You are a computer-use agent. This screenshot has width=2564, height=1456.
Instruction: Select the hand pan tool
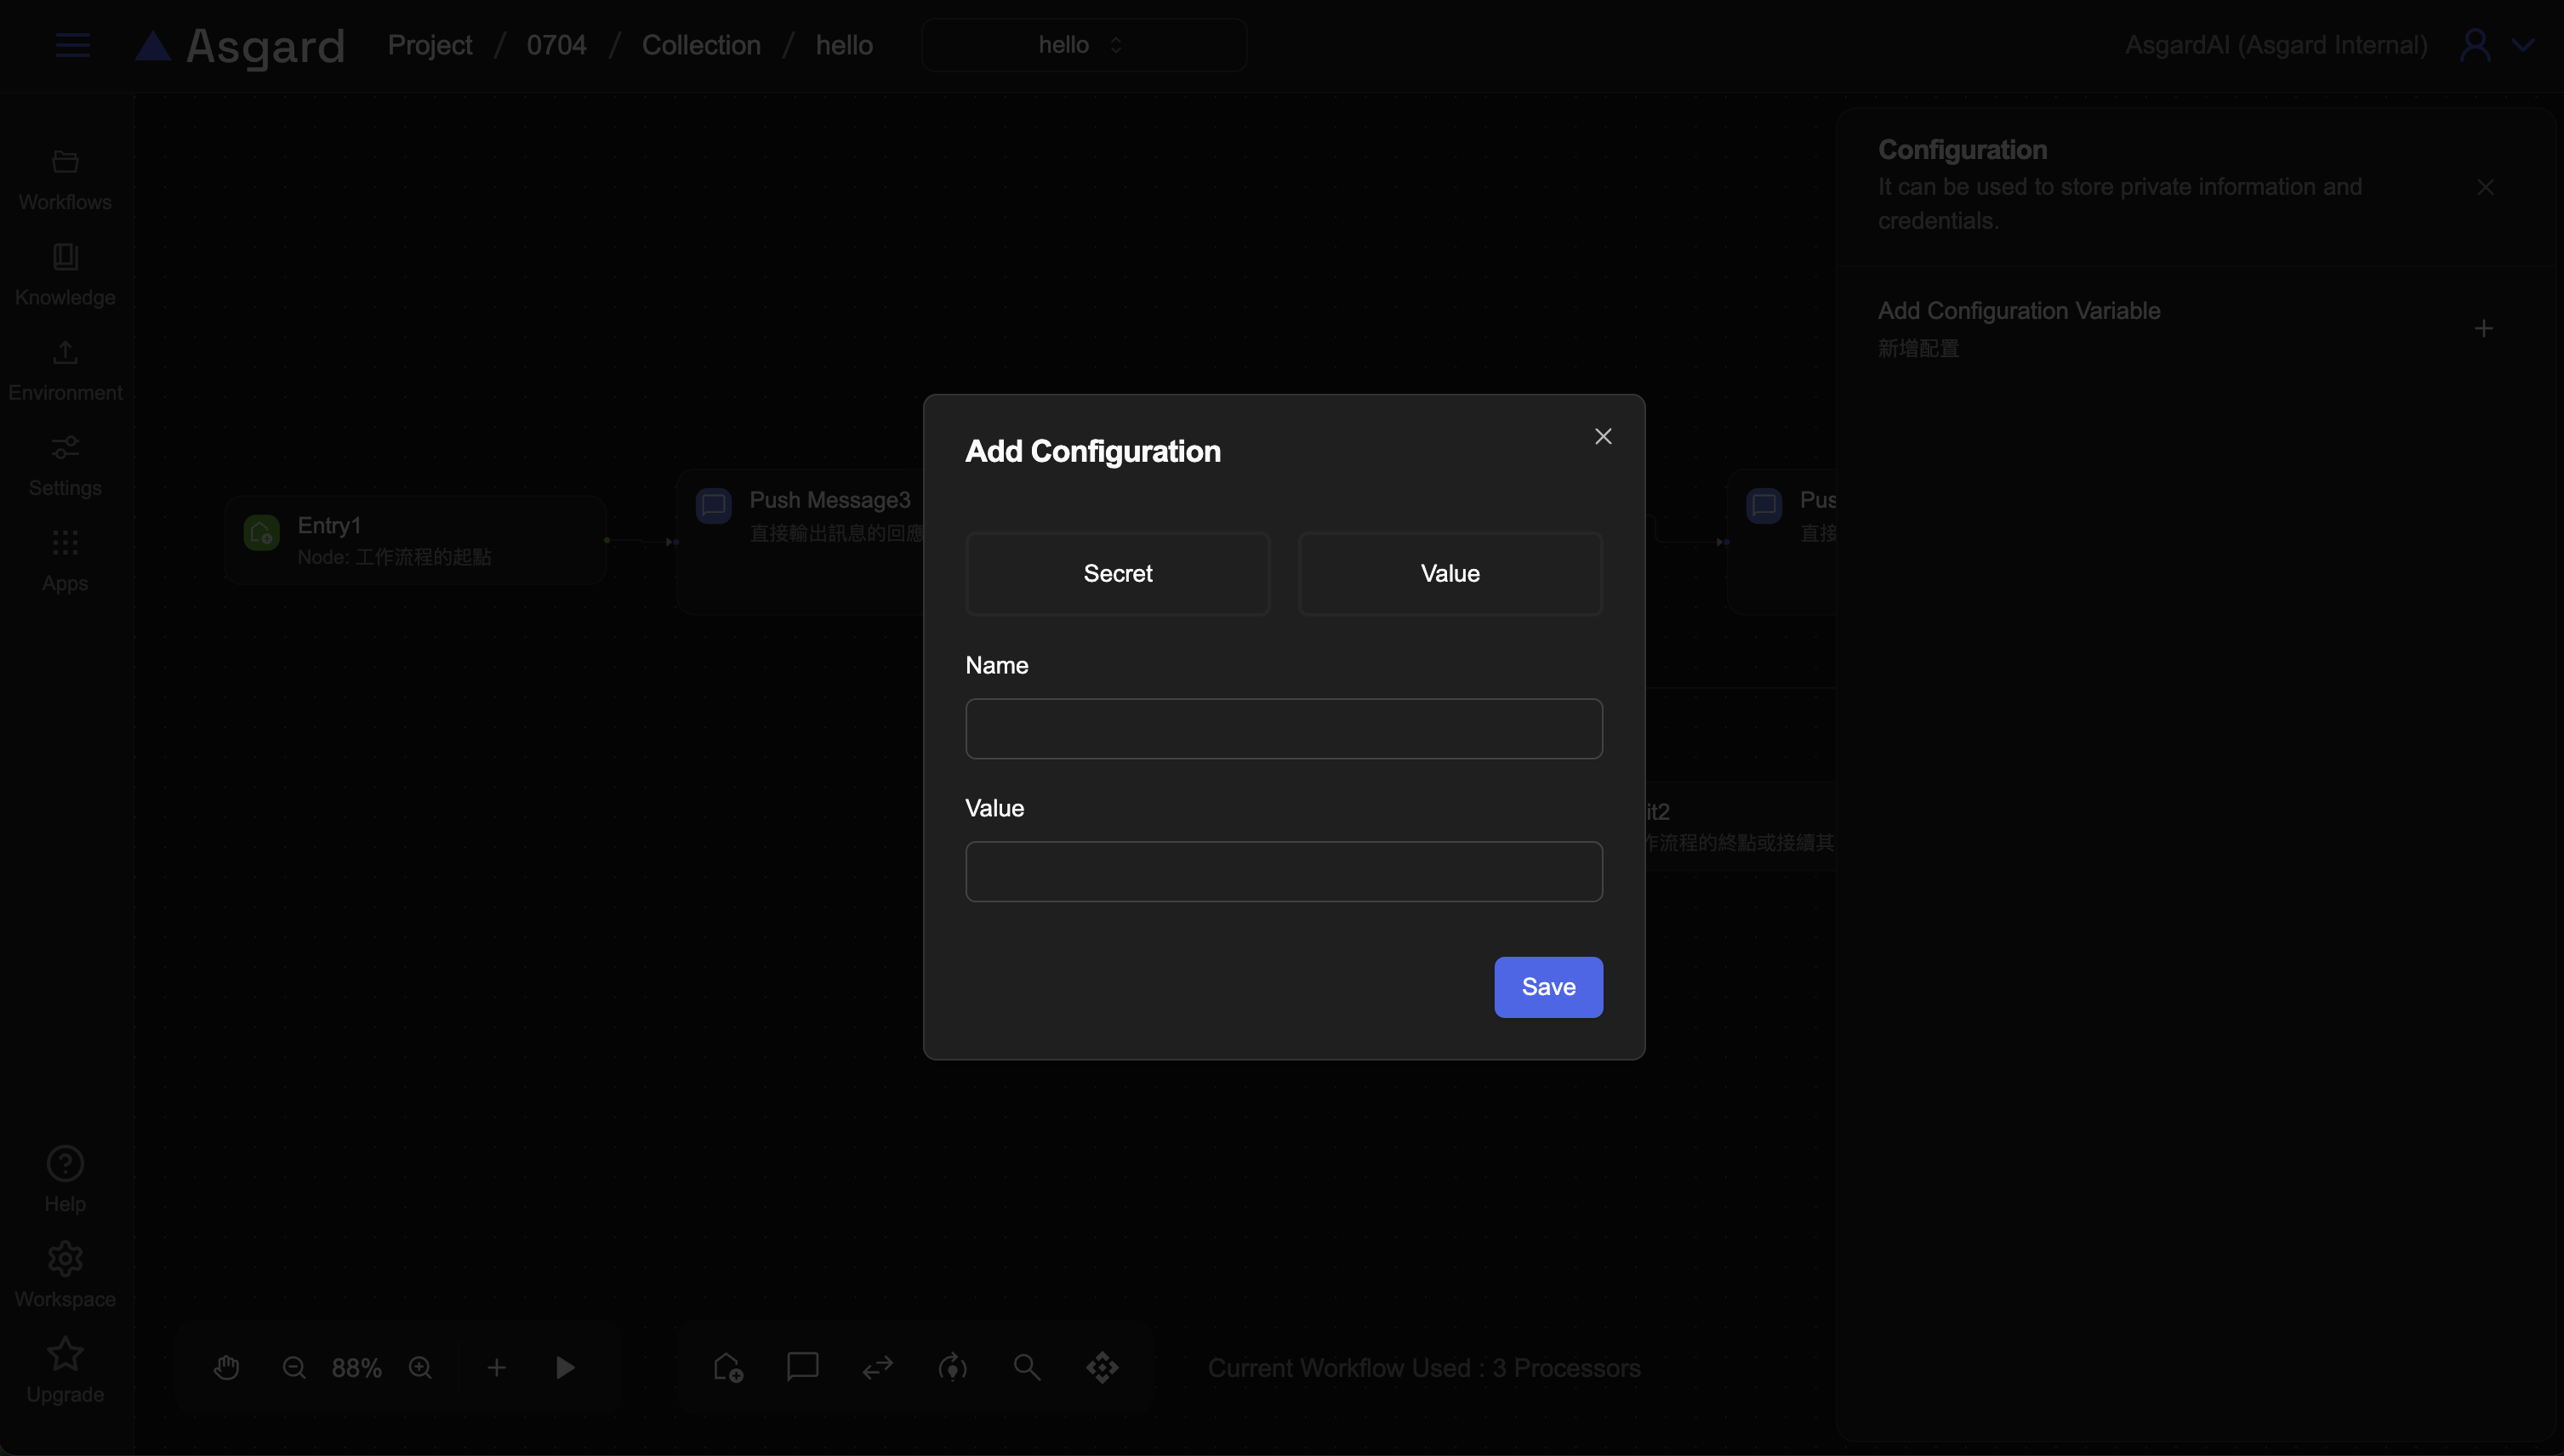227,1367
